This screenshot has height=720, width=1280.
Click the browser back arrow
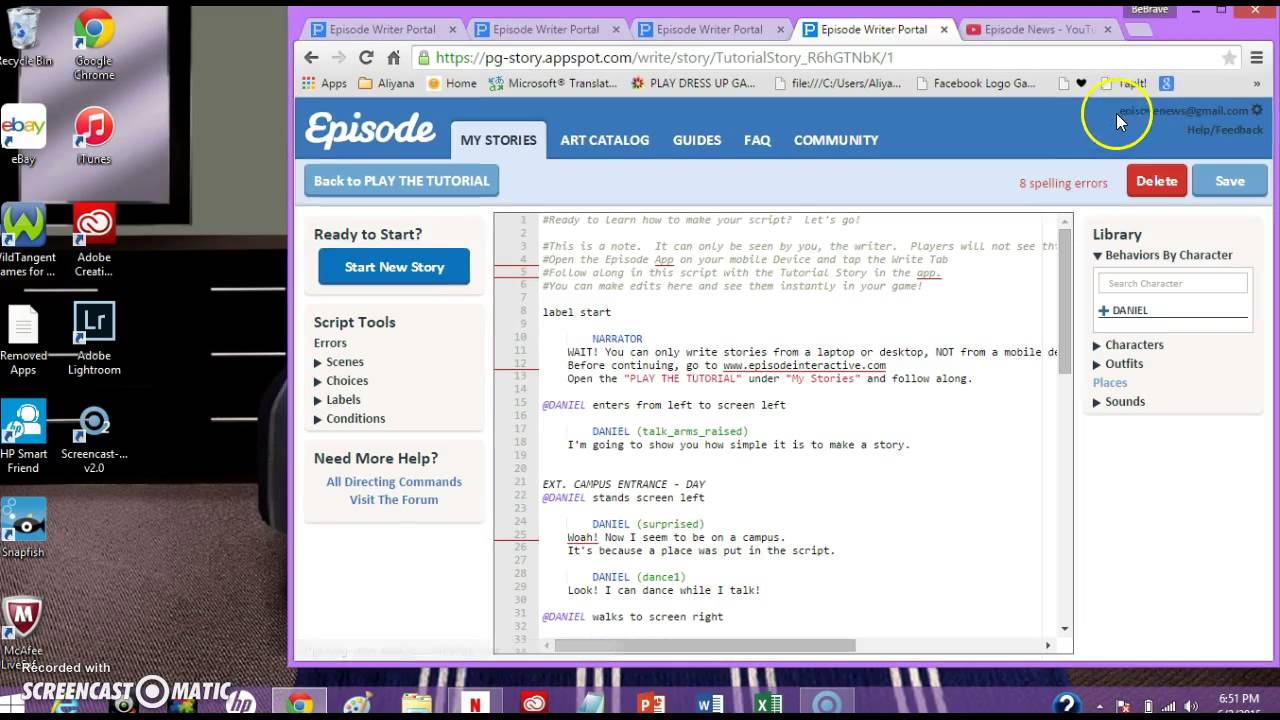click(x=311, y=58)
